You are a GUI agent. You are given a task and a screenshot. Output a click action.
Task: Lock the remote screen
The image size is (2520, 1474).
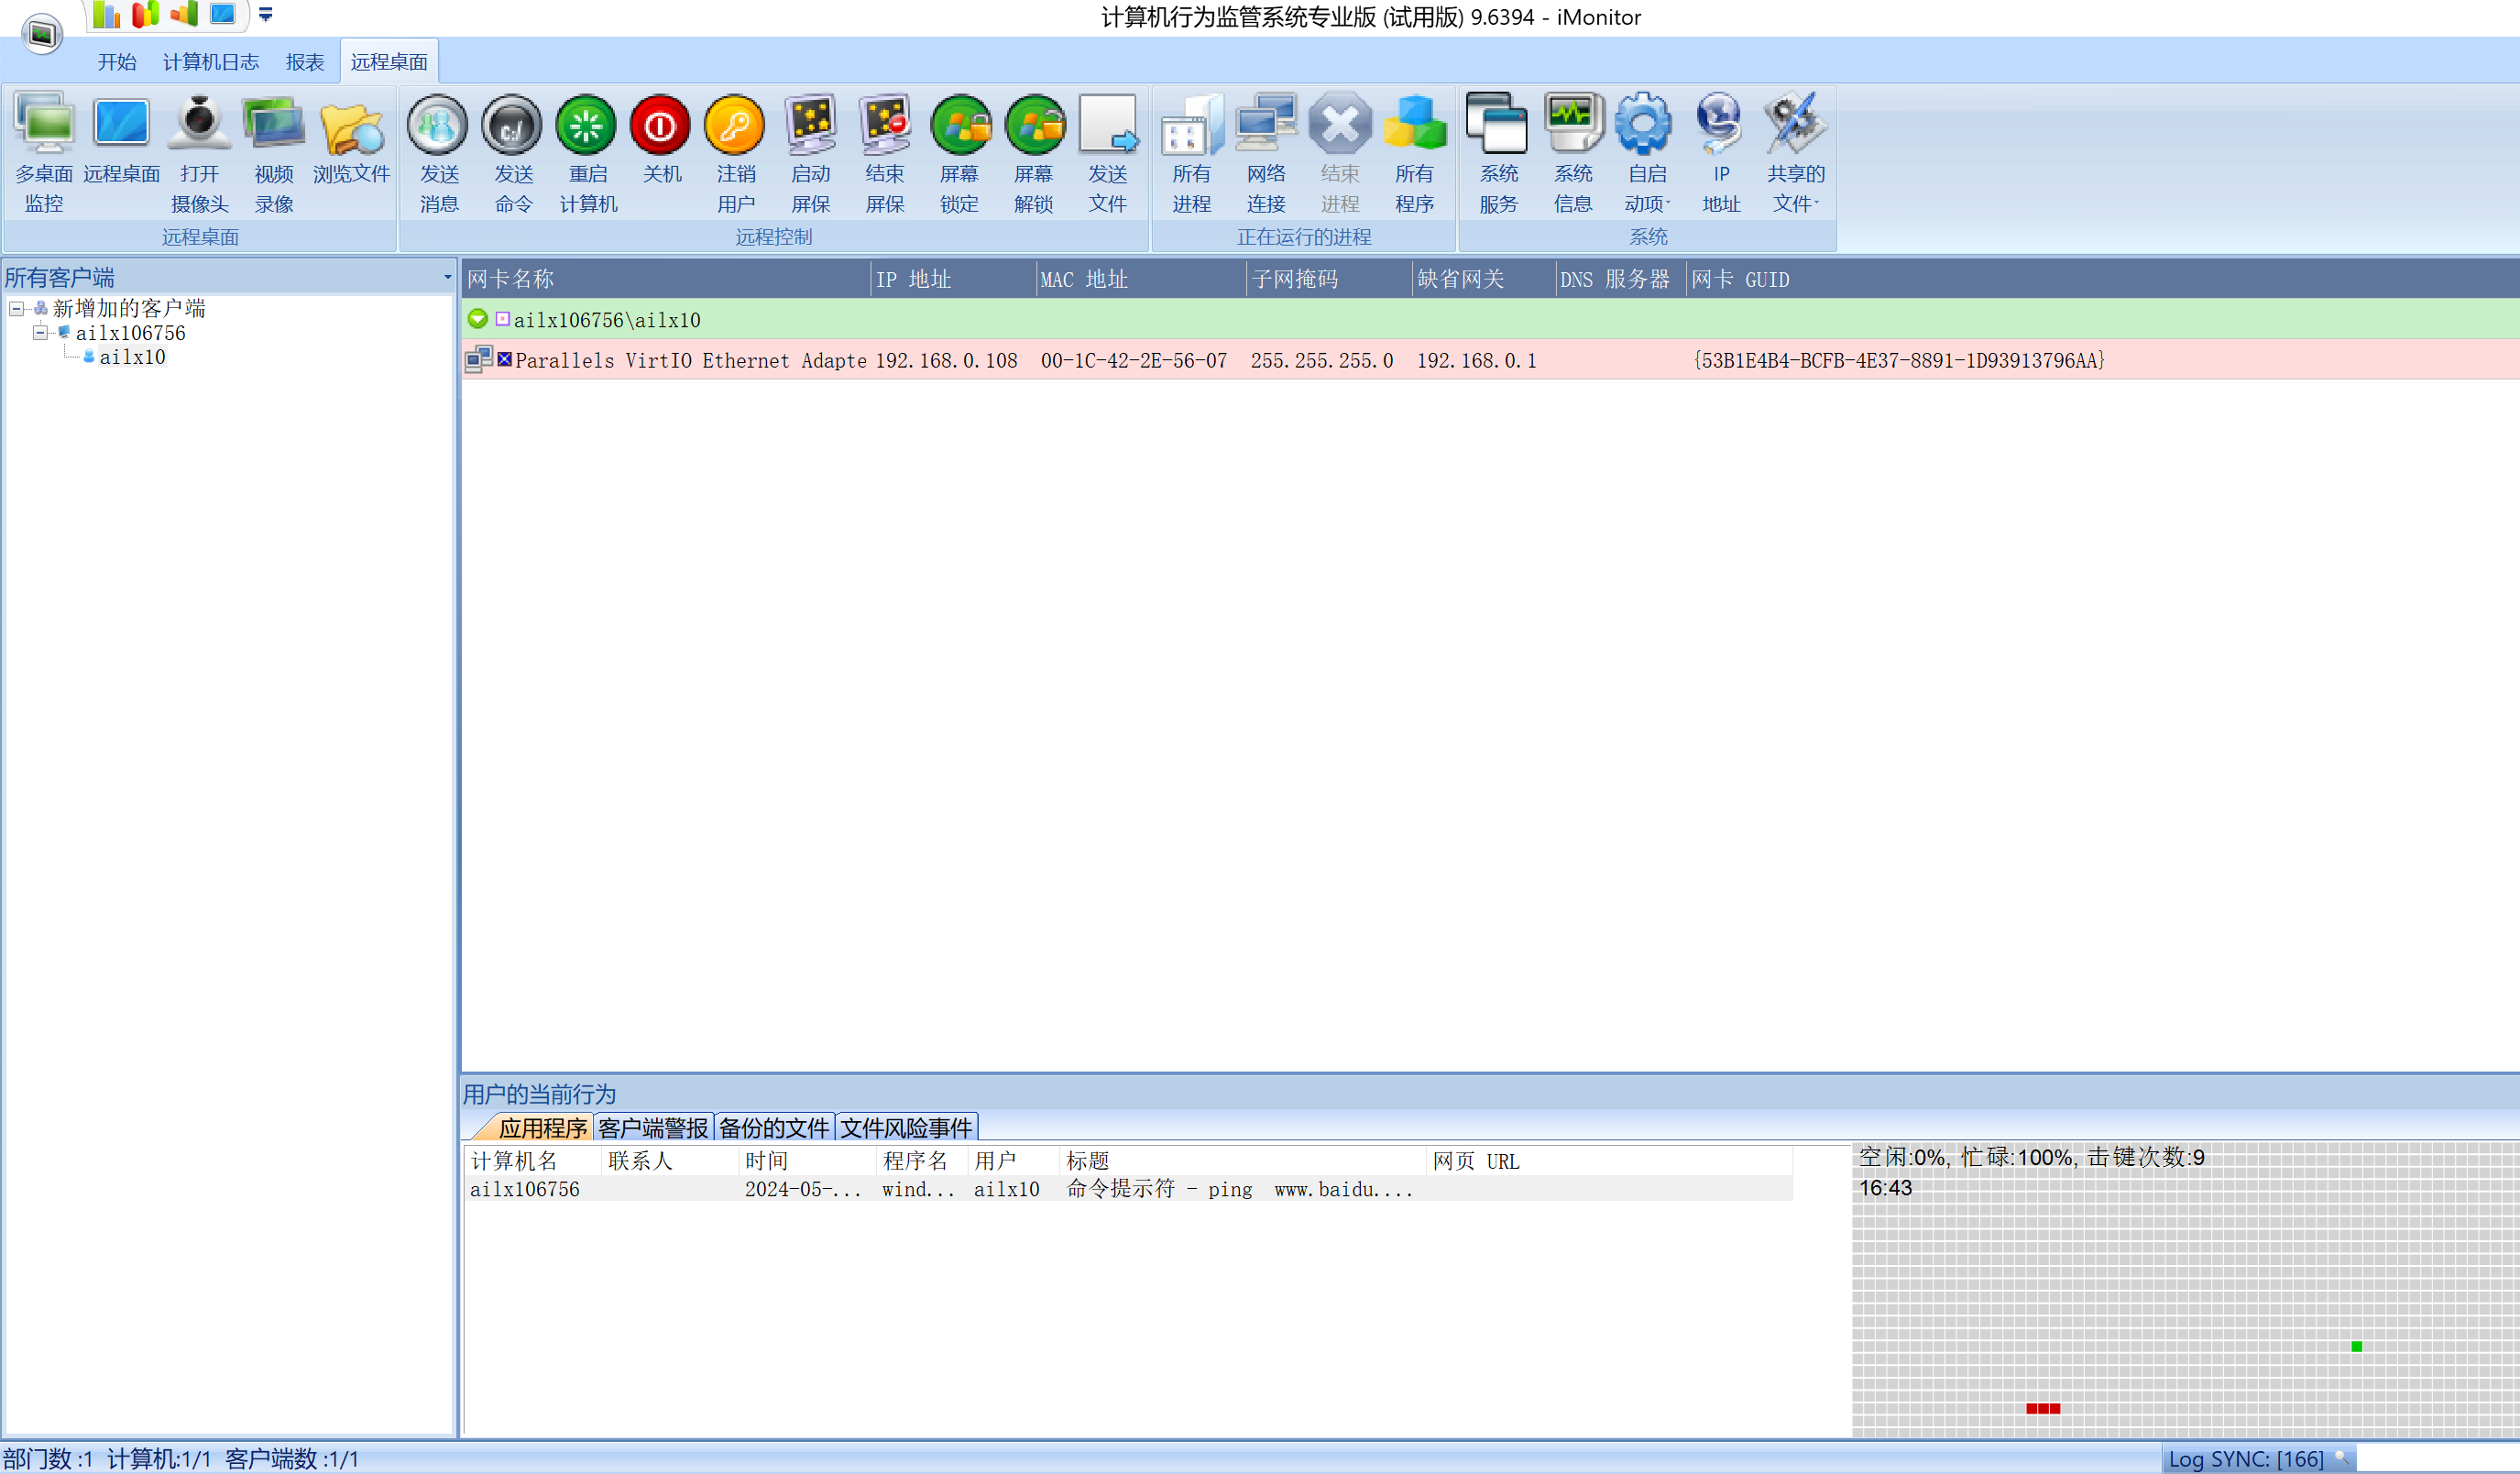click(x=959, y=153)
